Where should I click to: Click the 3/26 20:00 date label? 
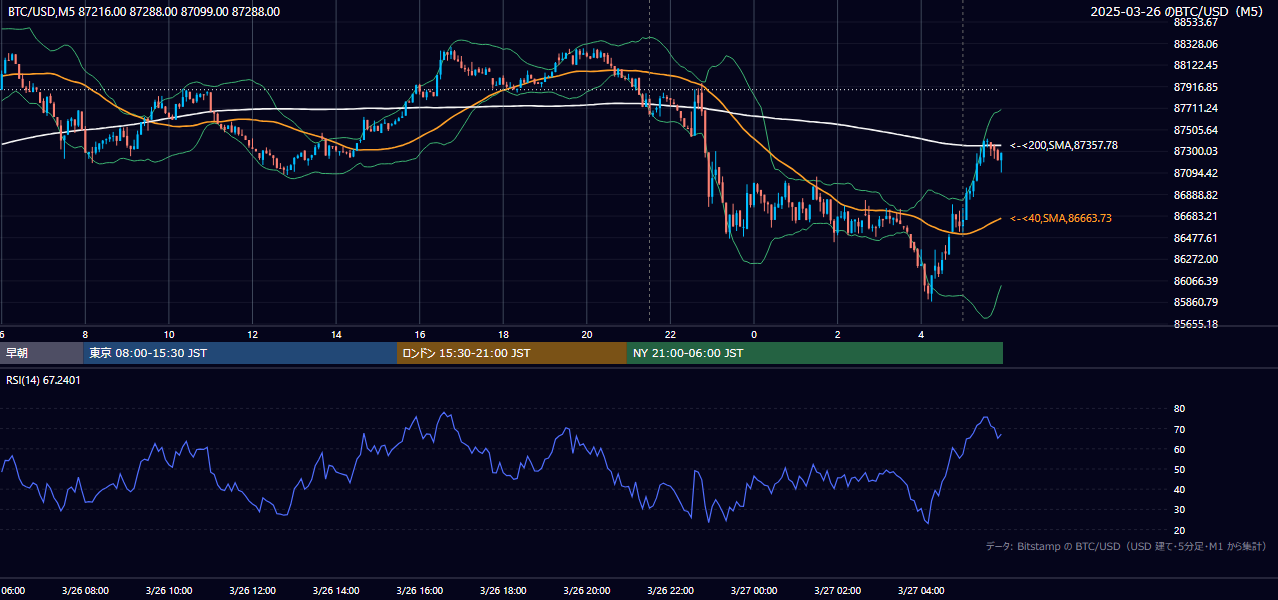tap(587, 591)
